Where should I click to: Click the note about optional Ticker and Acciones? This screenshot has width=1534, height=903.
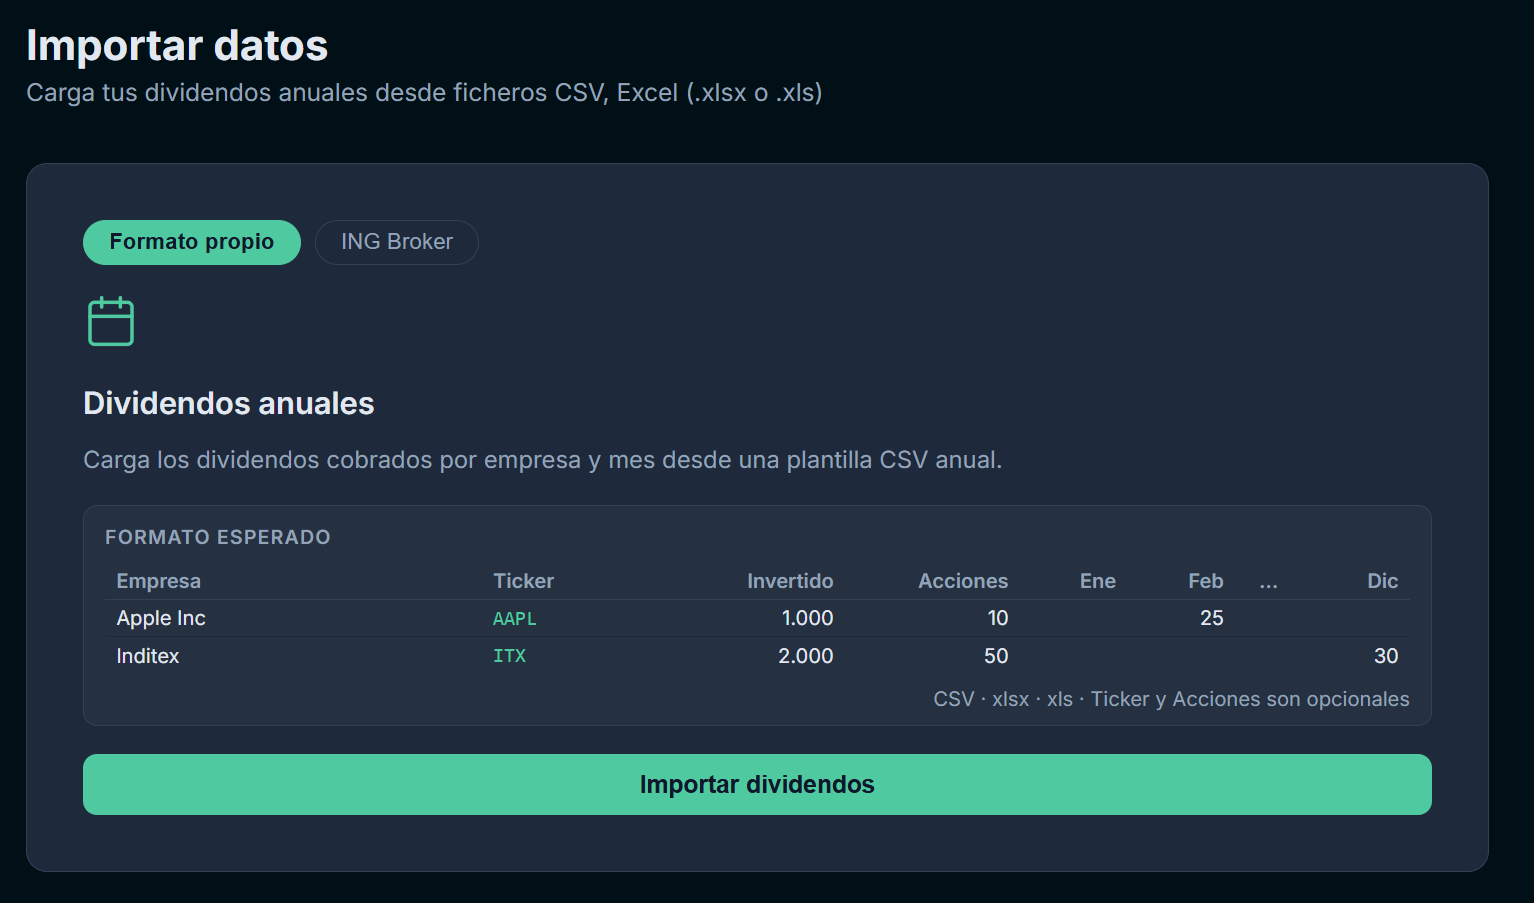[1171, 699]
